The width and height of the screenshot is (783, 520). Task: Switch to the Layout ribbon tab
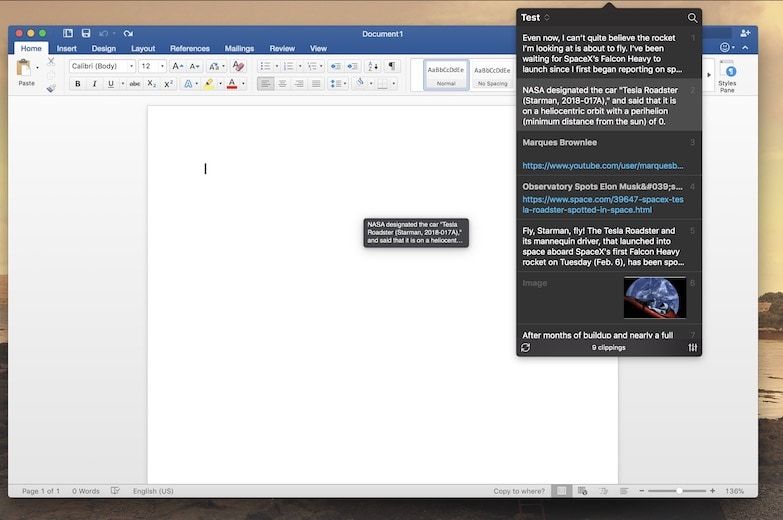click(x=143, y=48)
